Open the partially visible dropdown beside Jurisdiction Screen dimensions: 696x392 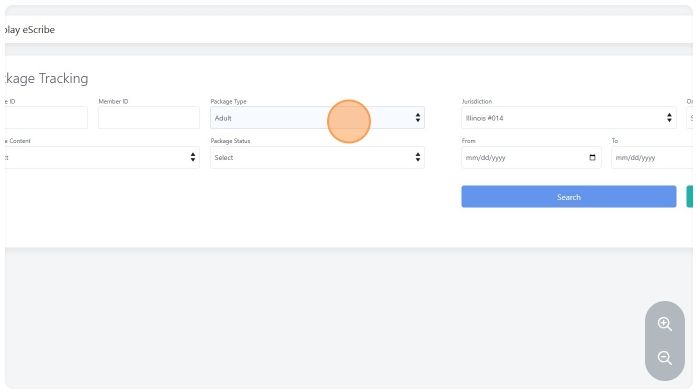point(690,118)
